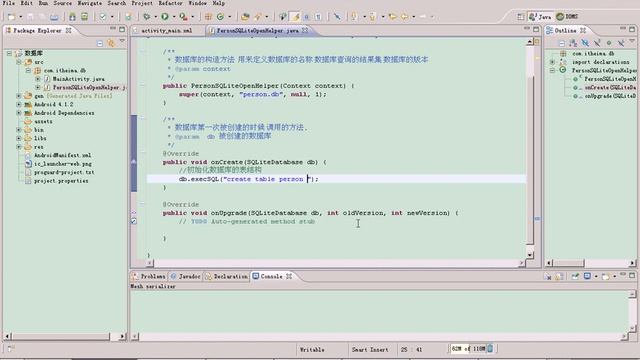
Task: Toggle Hide Local Types in Outline
Action: (x=621, y=43)
